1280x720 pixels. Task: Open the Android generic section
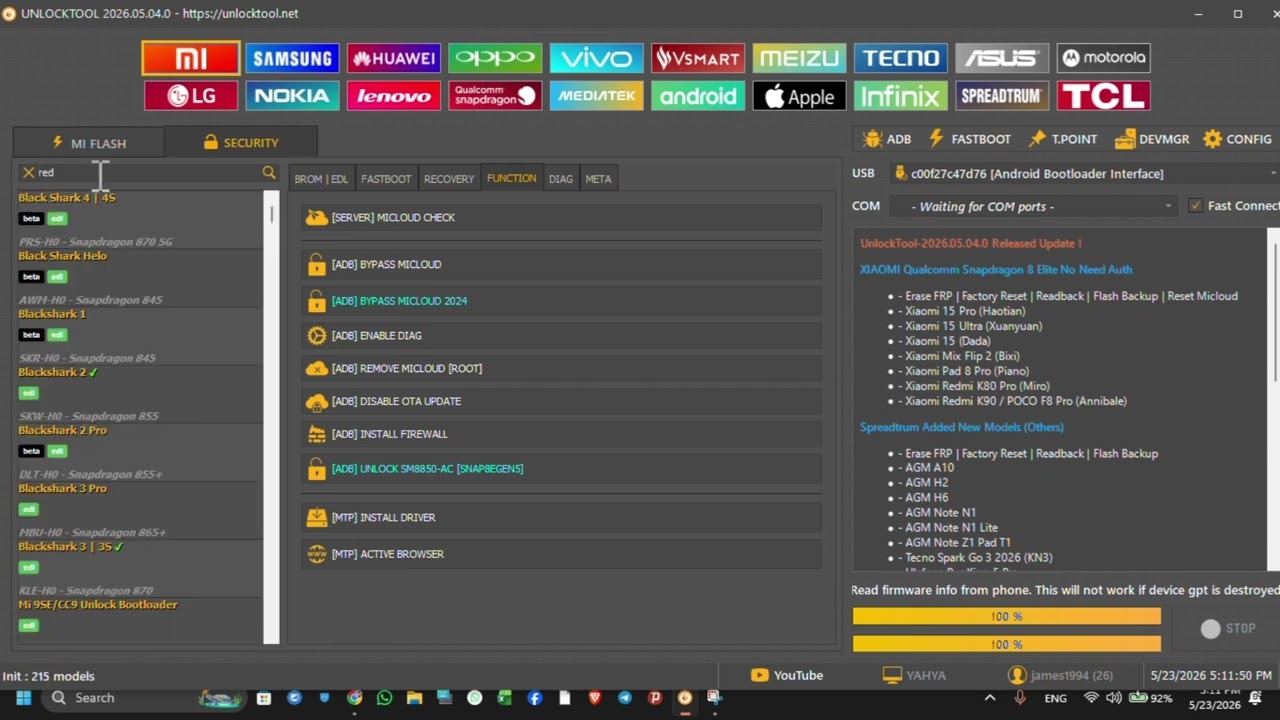[698, 96]
